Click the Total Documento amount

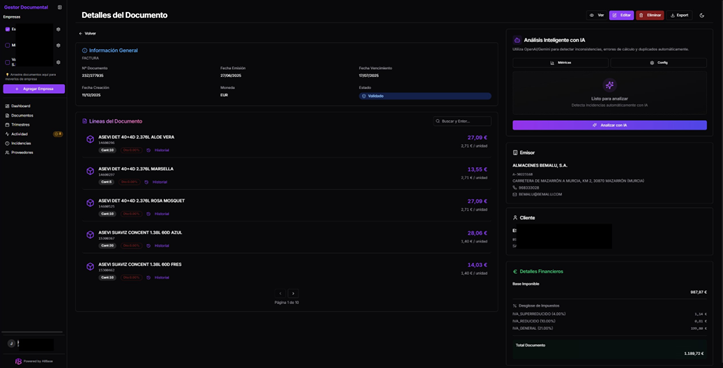pyautogui.click(x=694, y=354)
